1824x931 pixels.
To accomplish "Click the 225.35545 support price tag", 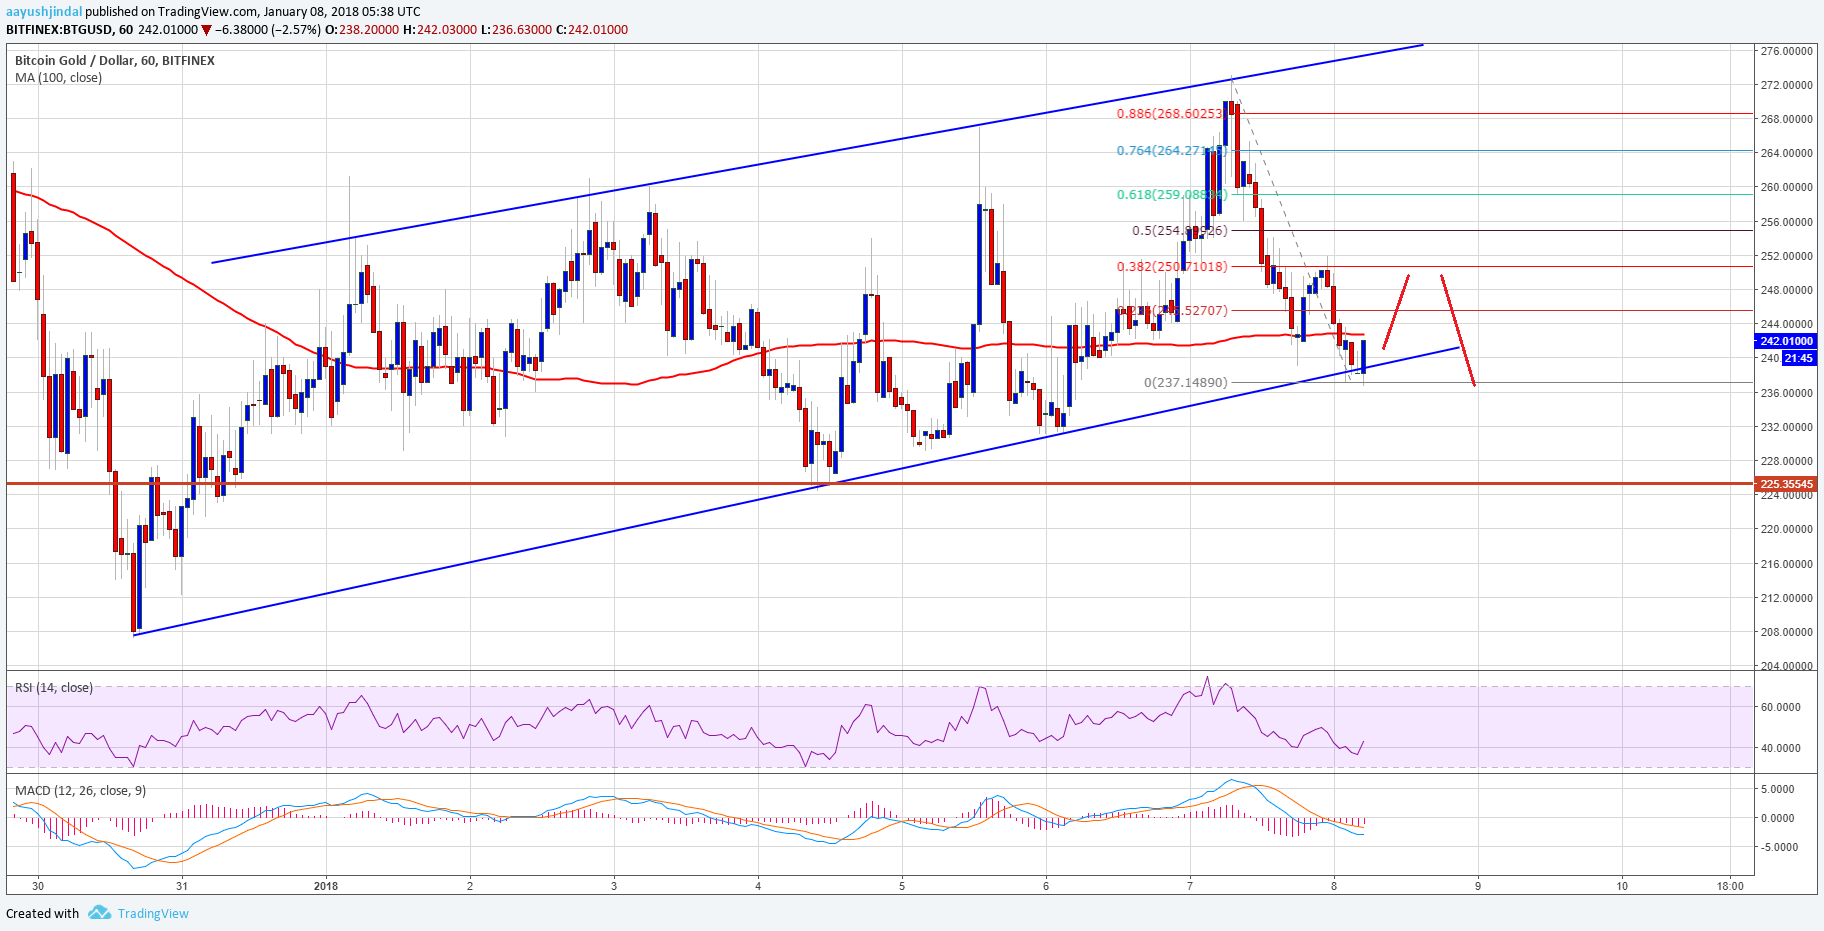I will 1786,484.
